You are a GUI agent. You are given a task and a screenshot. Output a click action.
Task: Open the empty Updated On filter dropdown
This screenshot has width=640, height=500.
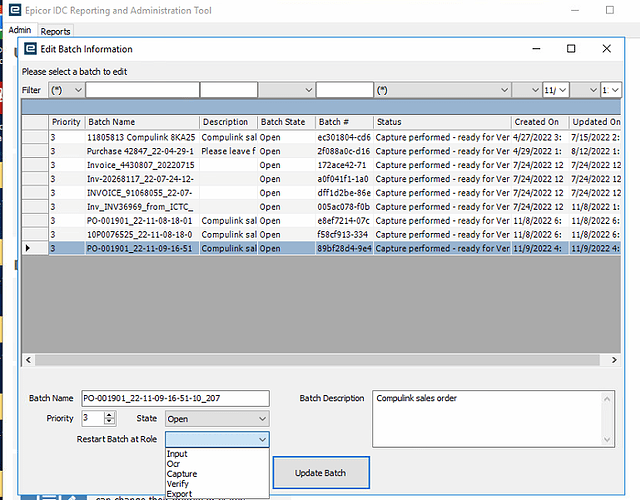(584, 90)
